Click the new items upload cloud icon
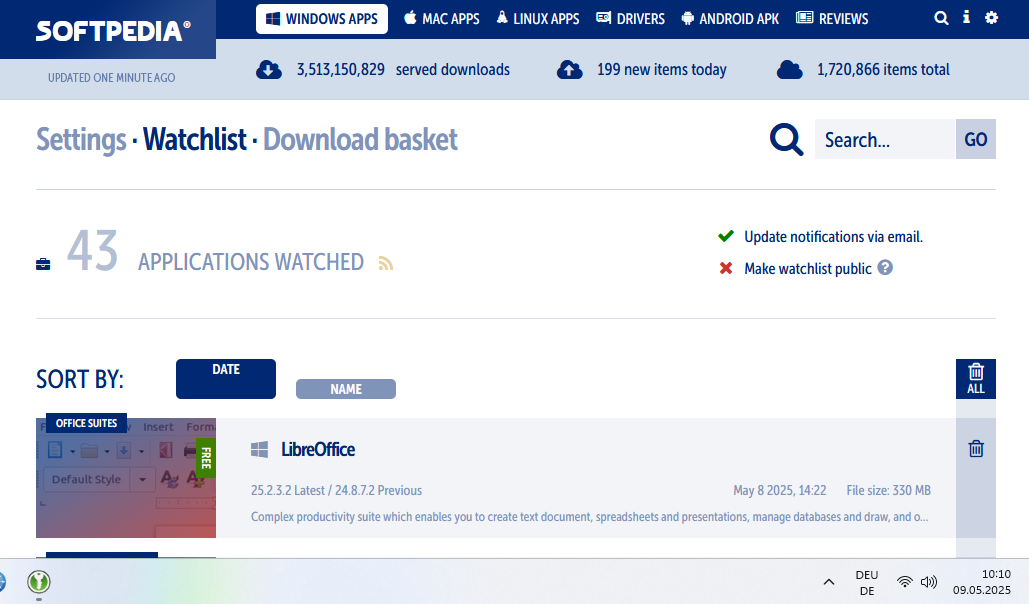The height and width of the screenshot is (604, 1029). pyautogui.click(x=570, y=70)
